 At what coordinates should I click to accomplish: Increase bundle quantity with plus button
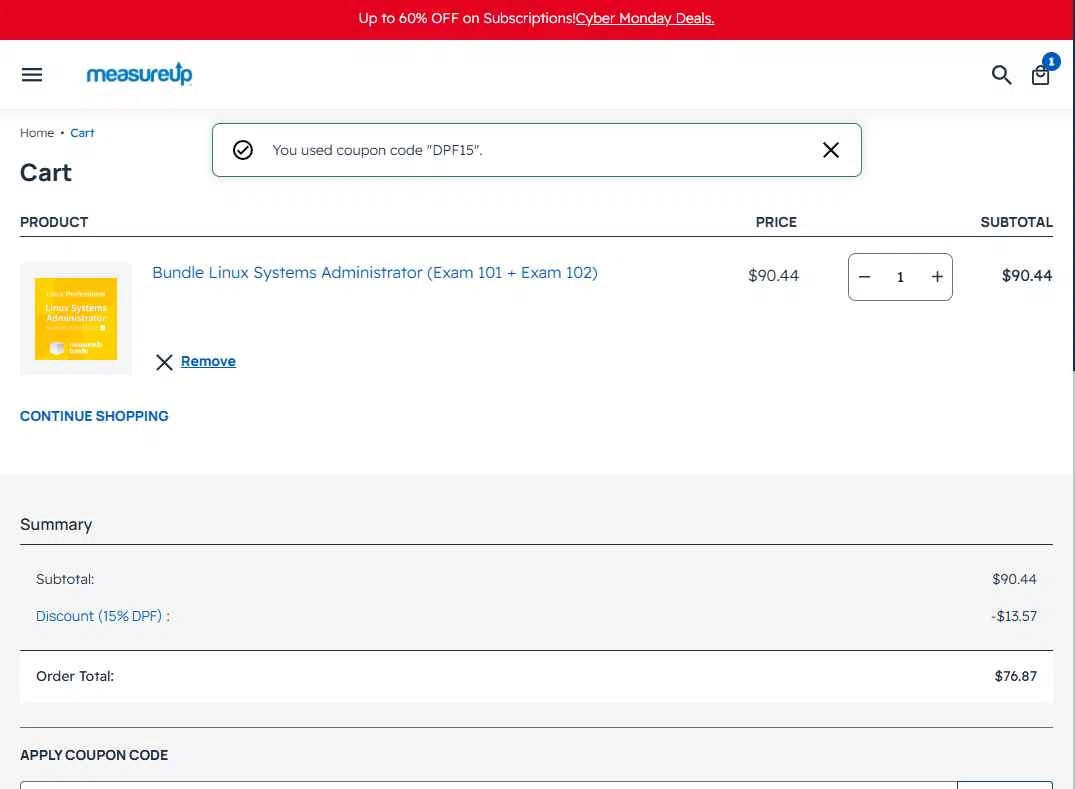pos(937,277)
